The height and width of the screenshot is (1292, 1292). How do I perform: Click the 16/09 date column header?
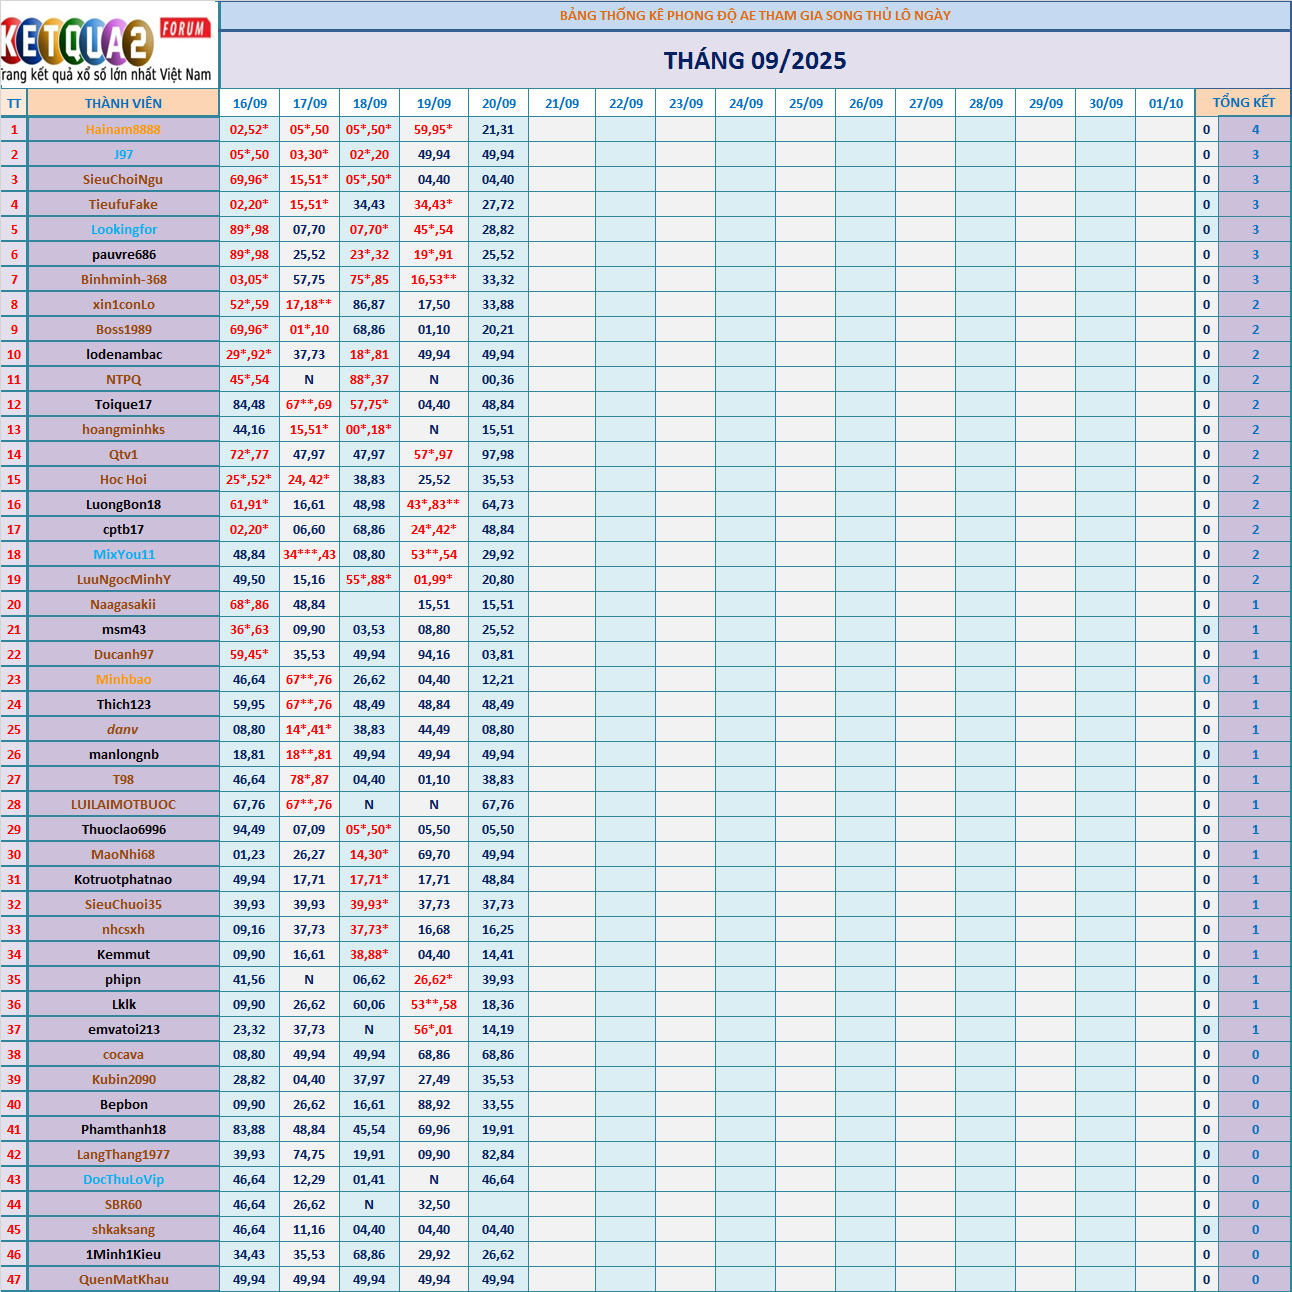[249, 103]
